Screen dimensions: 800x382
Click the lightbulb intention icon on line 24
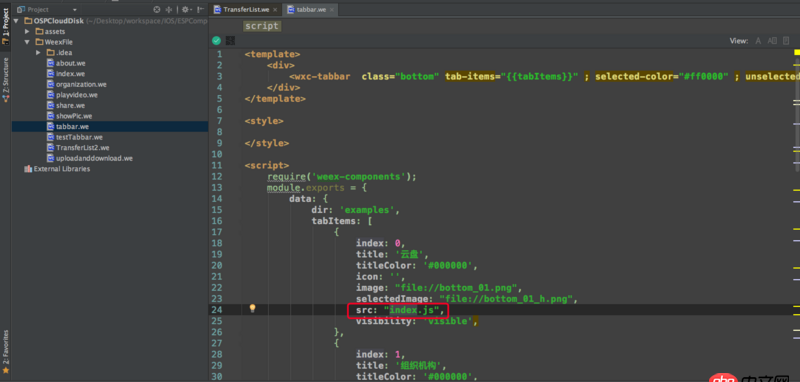[252, 308]
